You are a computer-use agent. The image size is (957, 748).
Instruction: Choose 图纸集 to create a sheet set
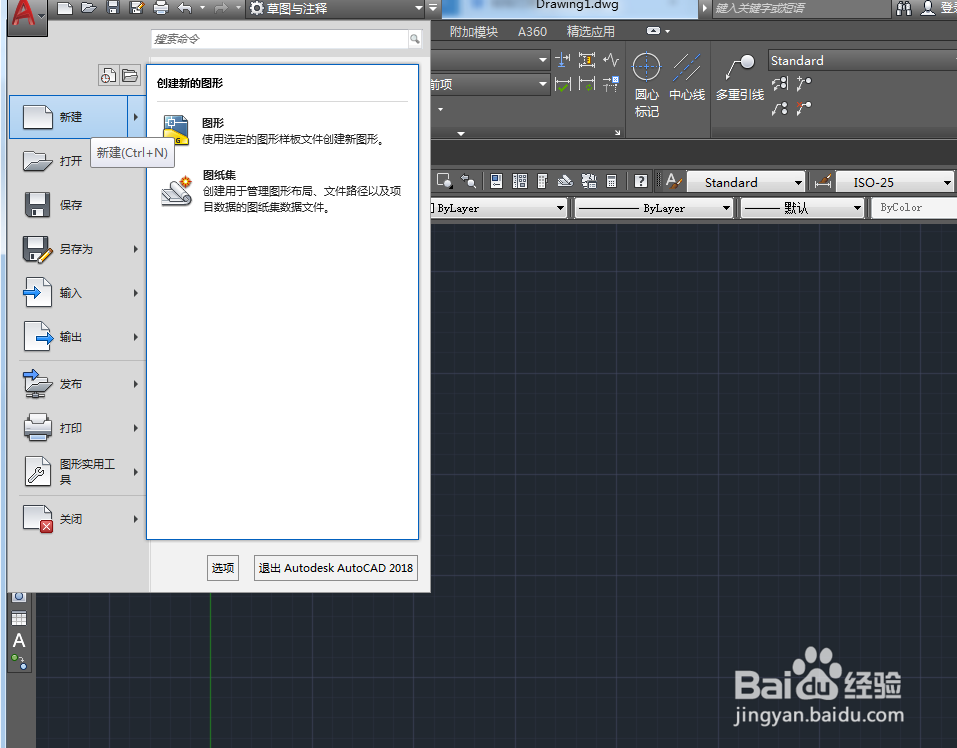pos(281,191)
